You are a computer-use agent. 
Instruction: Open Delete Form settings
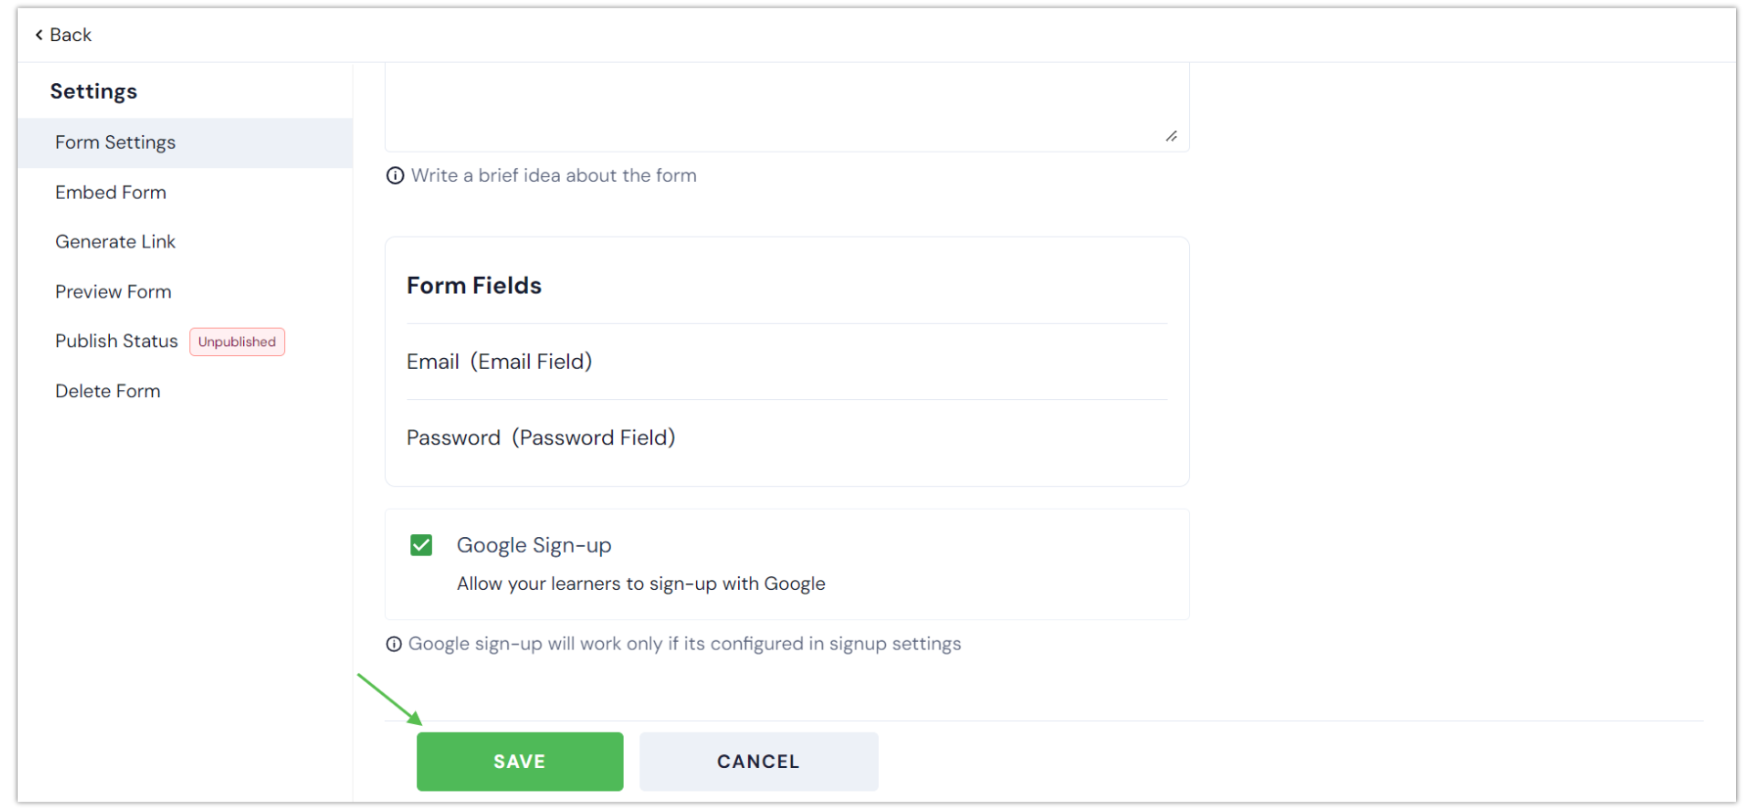coord(107,390)
